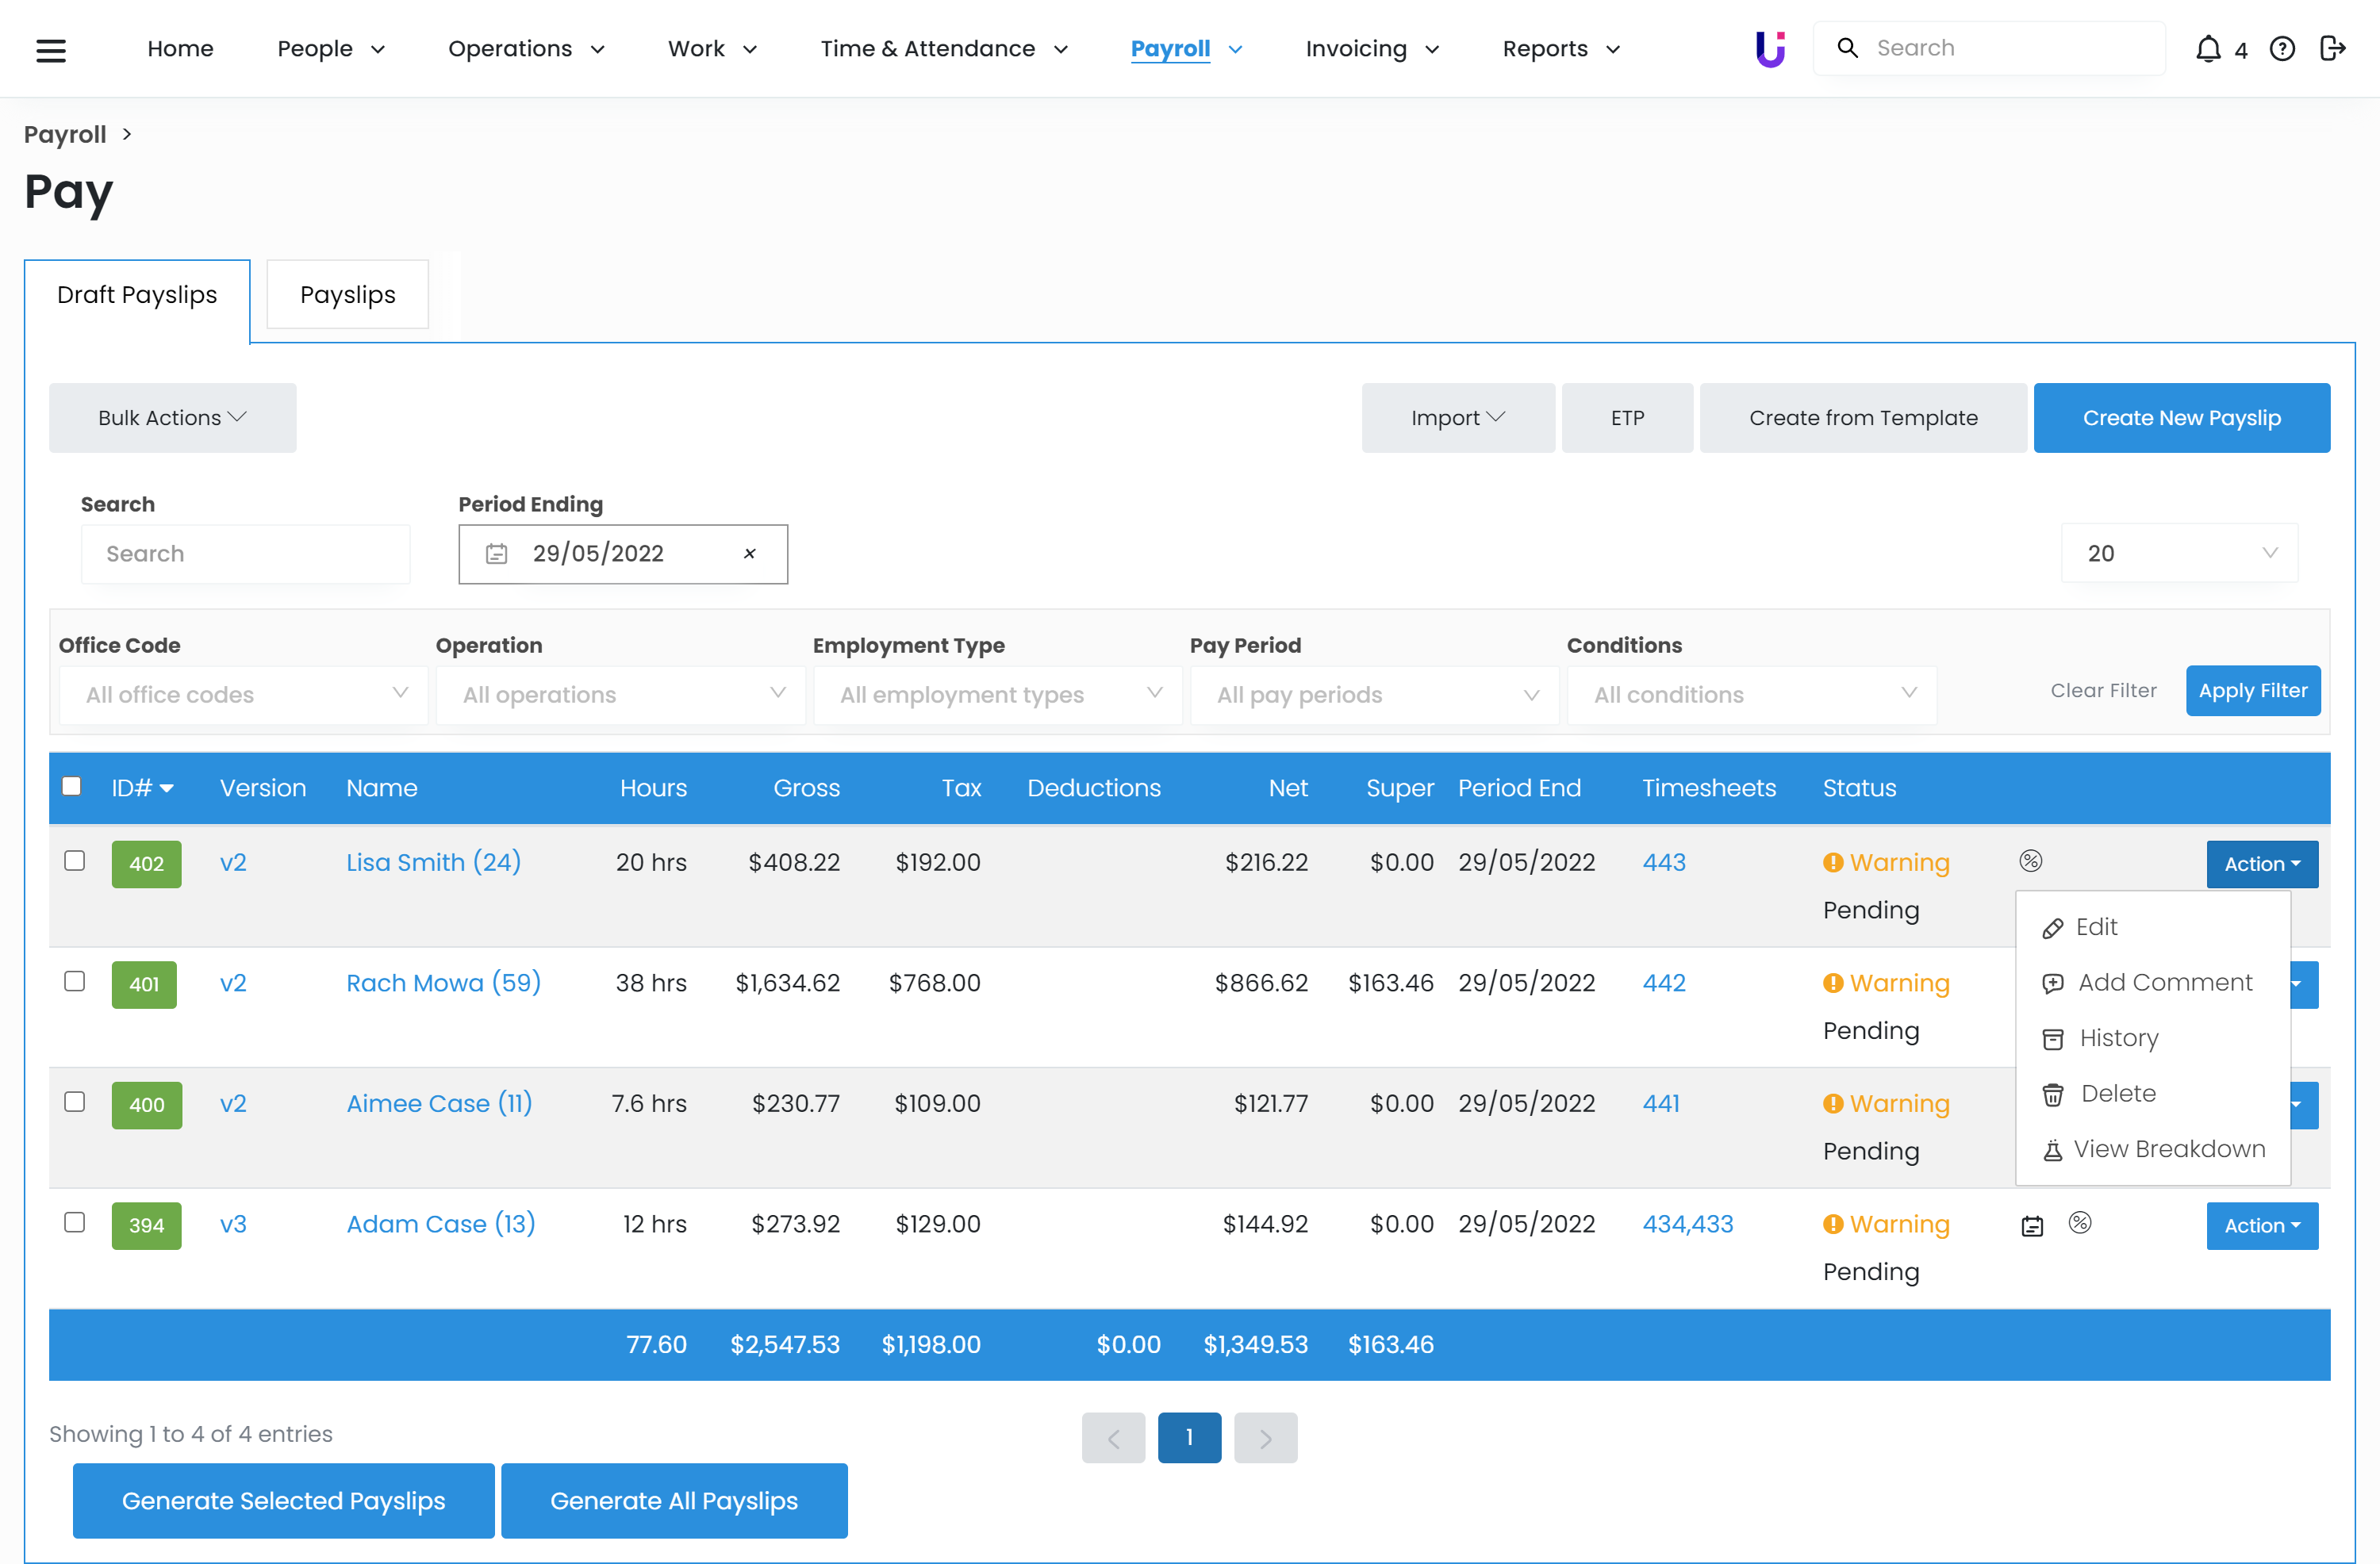
Task: Click Generate All Payslips button
Action: (673, 1501)
